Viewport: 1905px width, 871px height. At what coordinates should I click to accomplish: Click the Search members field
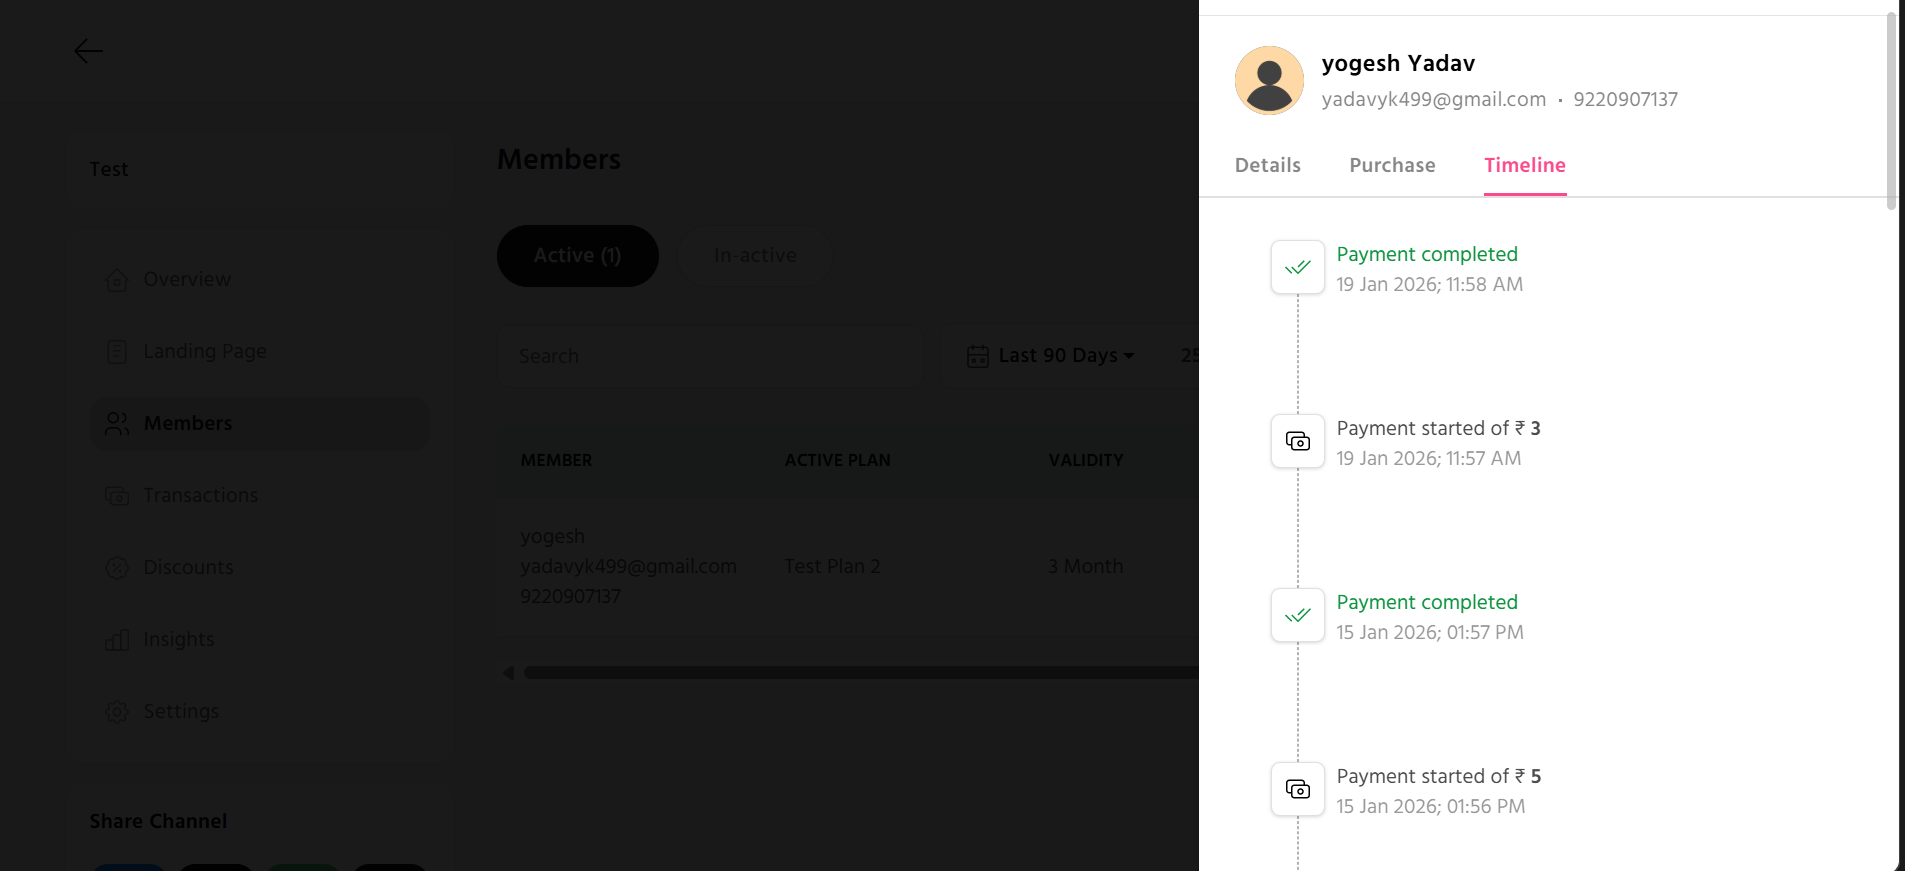click(710, 356)
